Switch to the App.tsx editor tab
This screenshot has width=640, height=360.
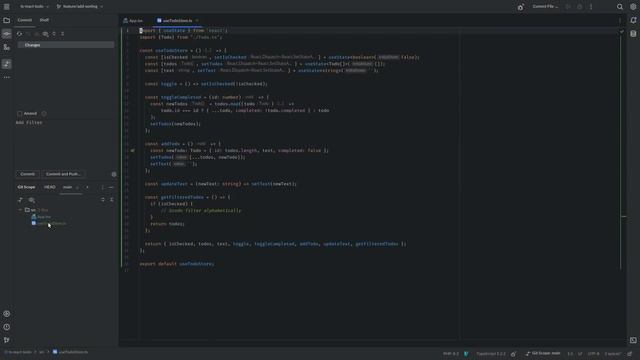click(x=133, y=20)
